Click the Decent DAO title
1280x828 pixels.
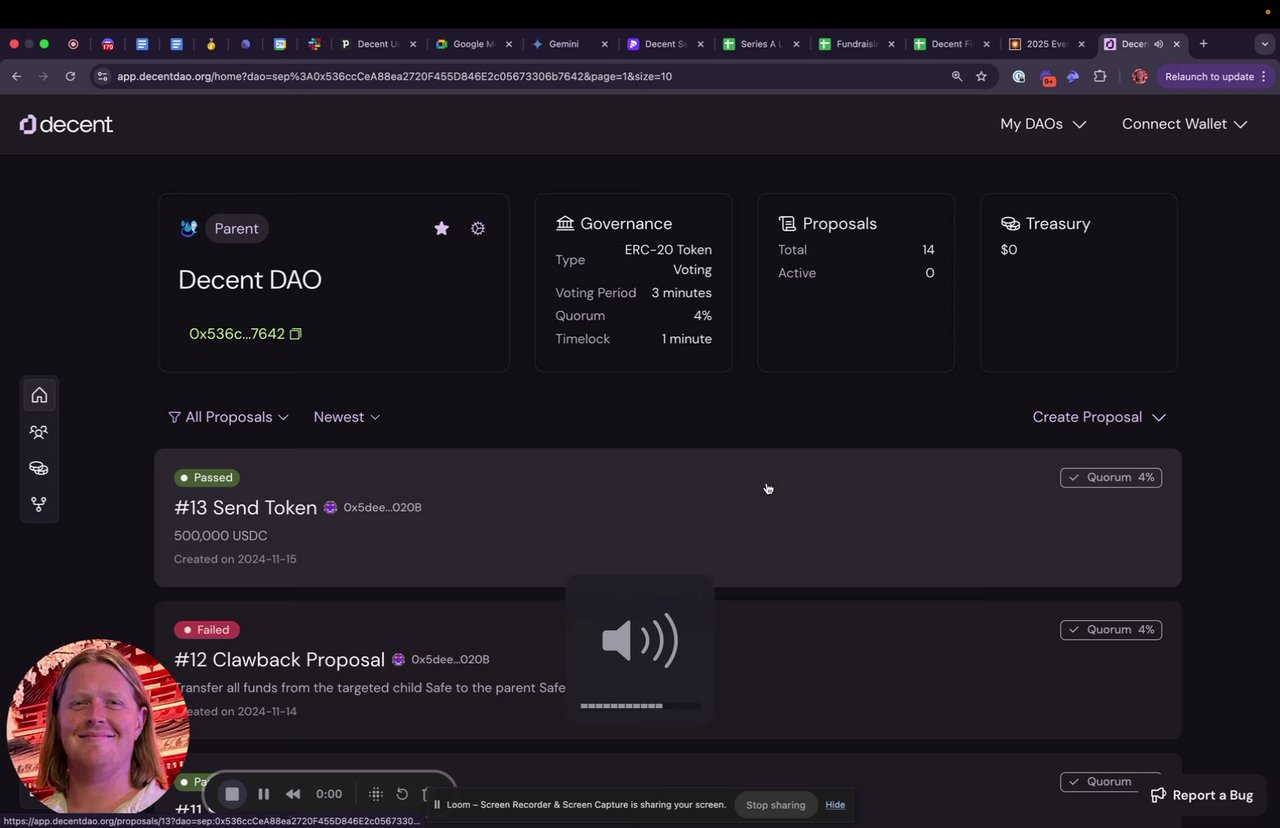point(250,280)
